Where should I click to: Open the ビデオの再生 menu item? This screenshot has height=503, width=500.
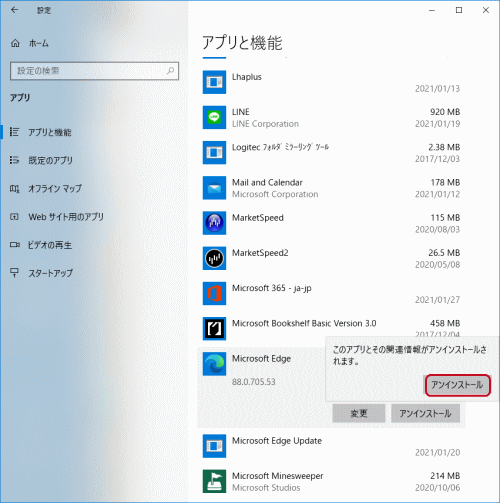click(50, 245)
